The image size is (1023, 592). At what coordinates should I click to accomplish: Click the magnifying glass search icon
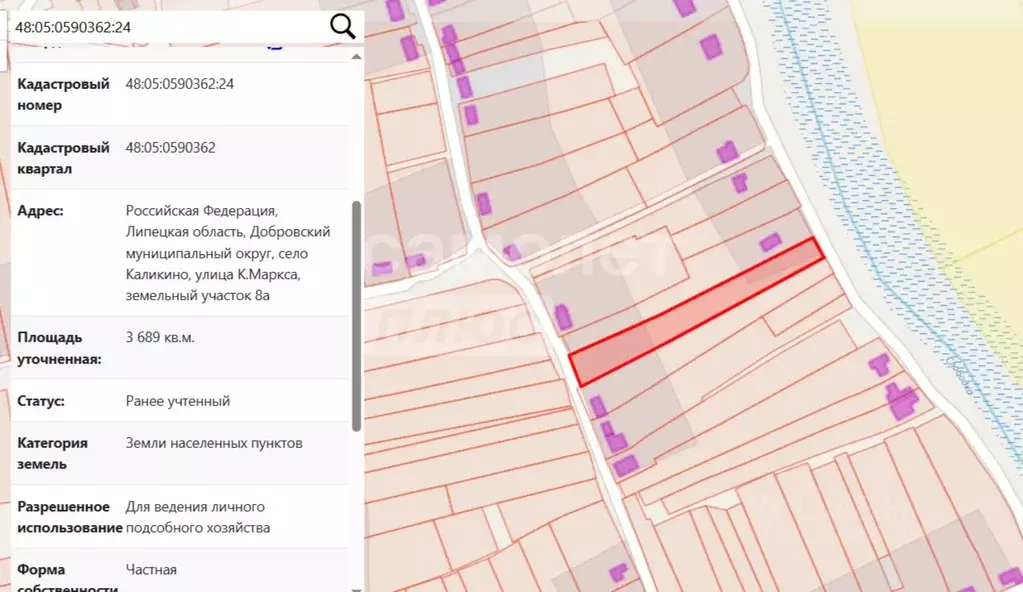[x=343, y=27]
